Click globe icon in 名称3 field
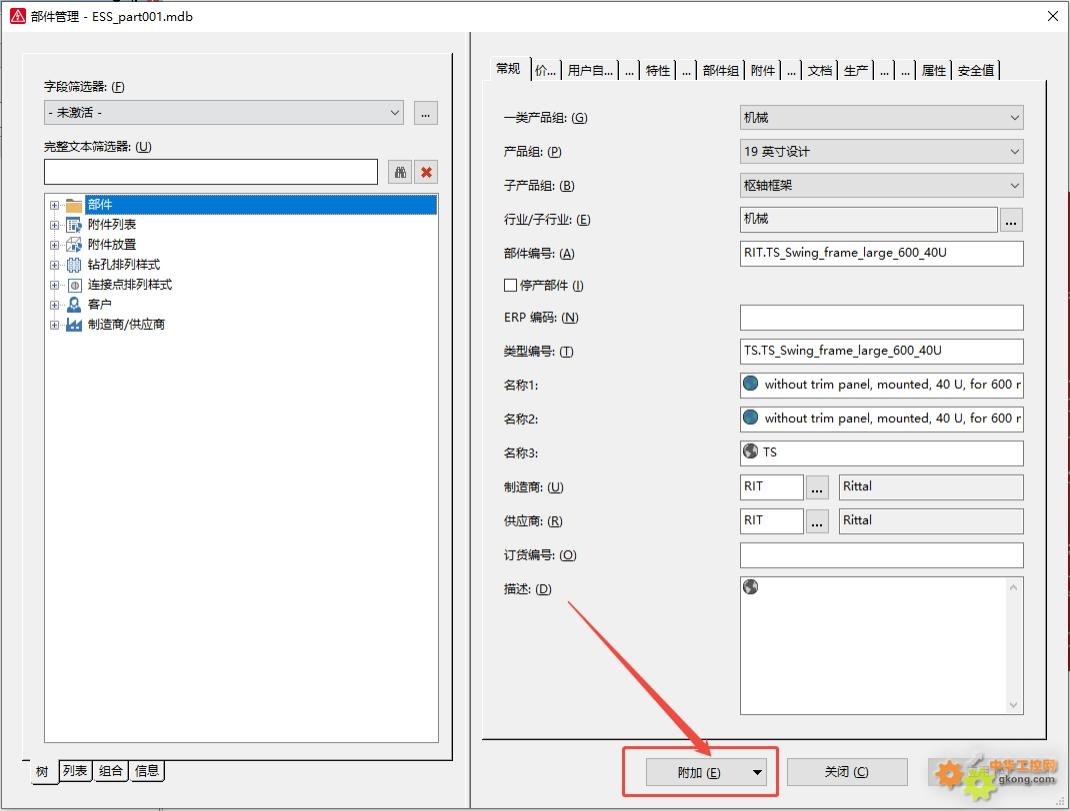This screenshot has width=1070, height=811. (x=751, y=451)
